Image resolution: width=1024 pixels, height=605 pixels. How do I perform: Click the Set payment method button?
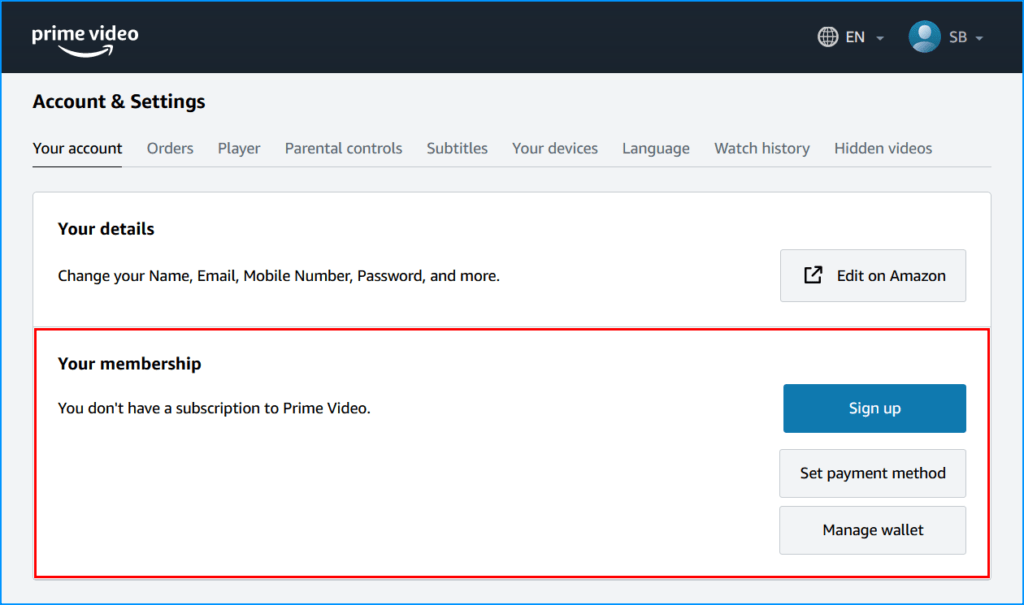[x=872, y=473]
